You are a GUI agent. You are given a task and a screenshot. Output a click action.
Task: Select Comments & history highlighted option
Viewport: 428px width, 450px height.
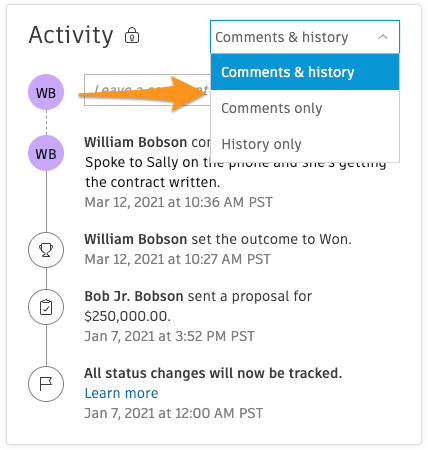coord(305,72)
